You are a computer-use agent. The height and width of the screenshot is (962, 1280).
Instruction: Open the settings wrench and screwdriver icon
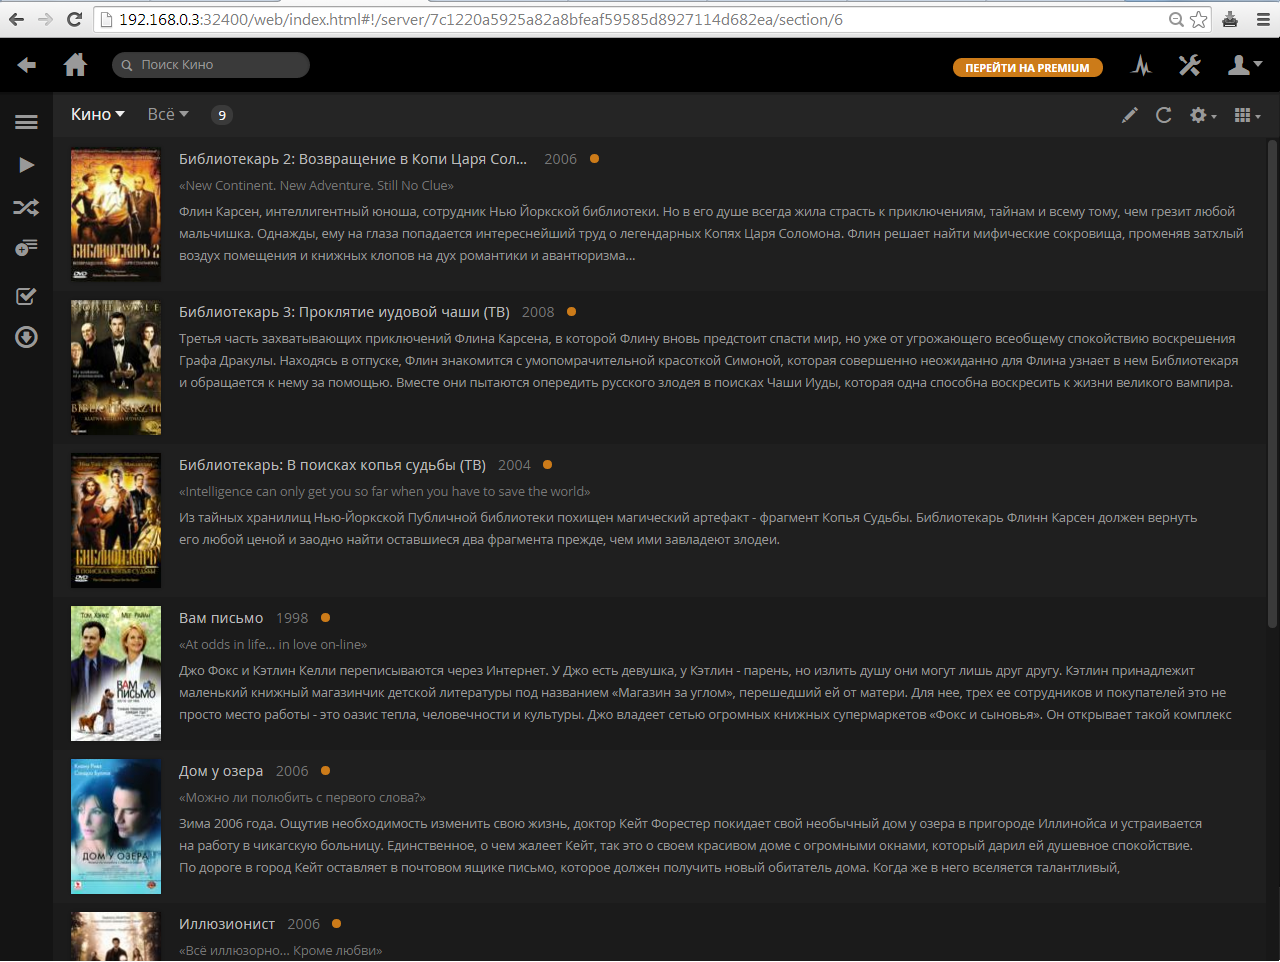tap(1189, 65)
